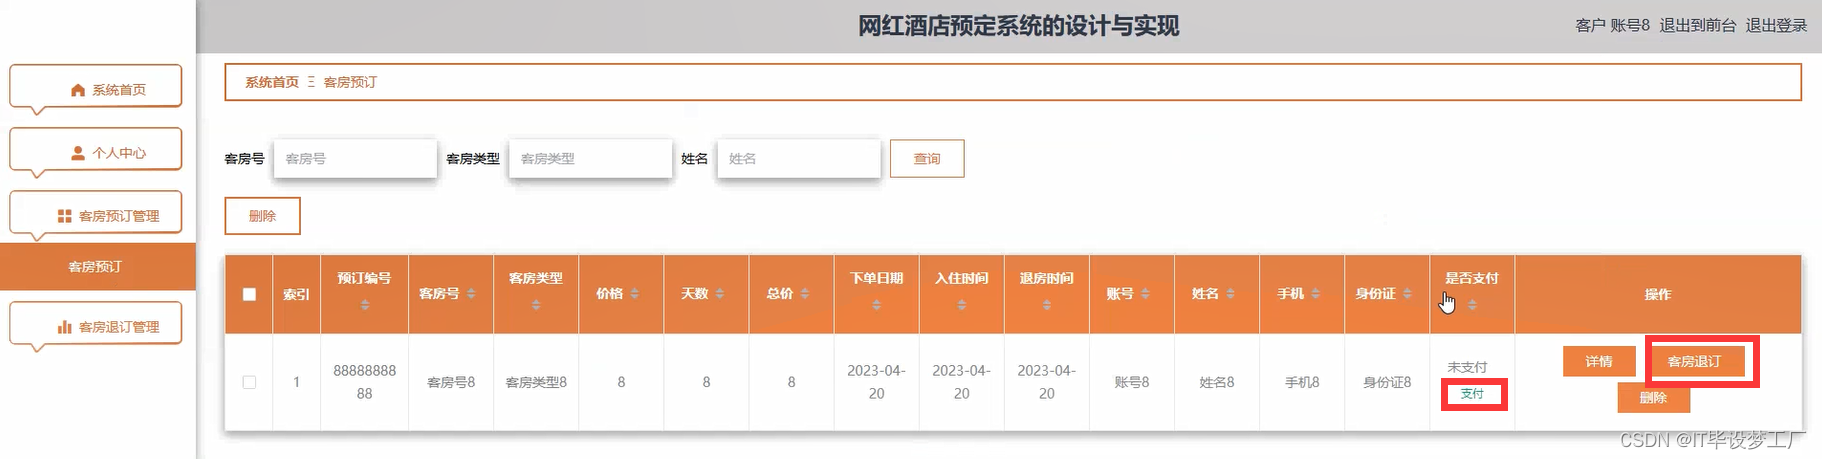1822x459 pixels.
Task: Click the 未支付 status text
Action: (1467, 367)
